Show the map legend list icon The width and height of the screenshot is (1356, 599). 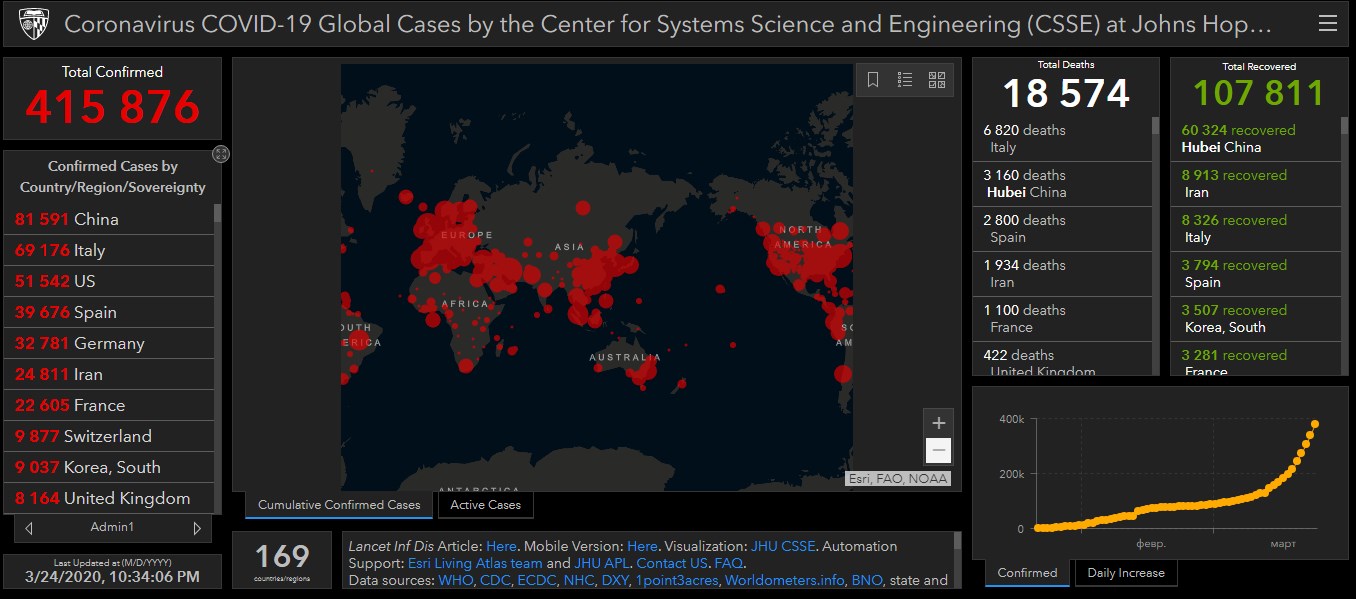pos(905,80)
